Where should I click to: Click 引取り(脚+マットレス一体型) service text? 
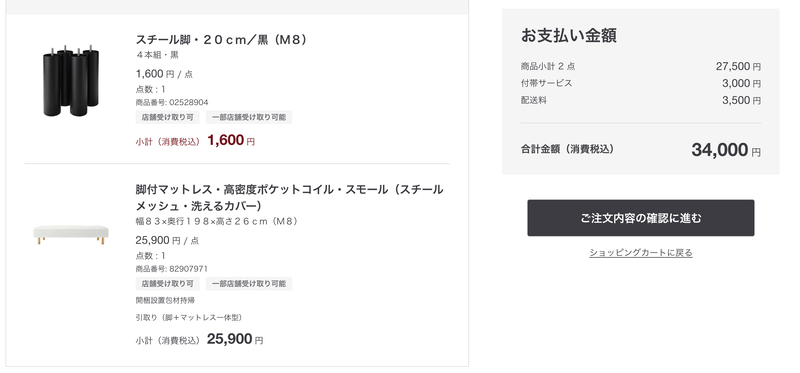click(x=189, y=317)
